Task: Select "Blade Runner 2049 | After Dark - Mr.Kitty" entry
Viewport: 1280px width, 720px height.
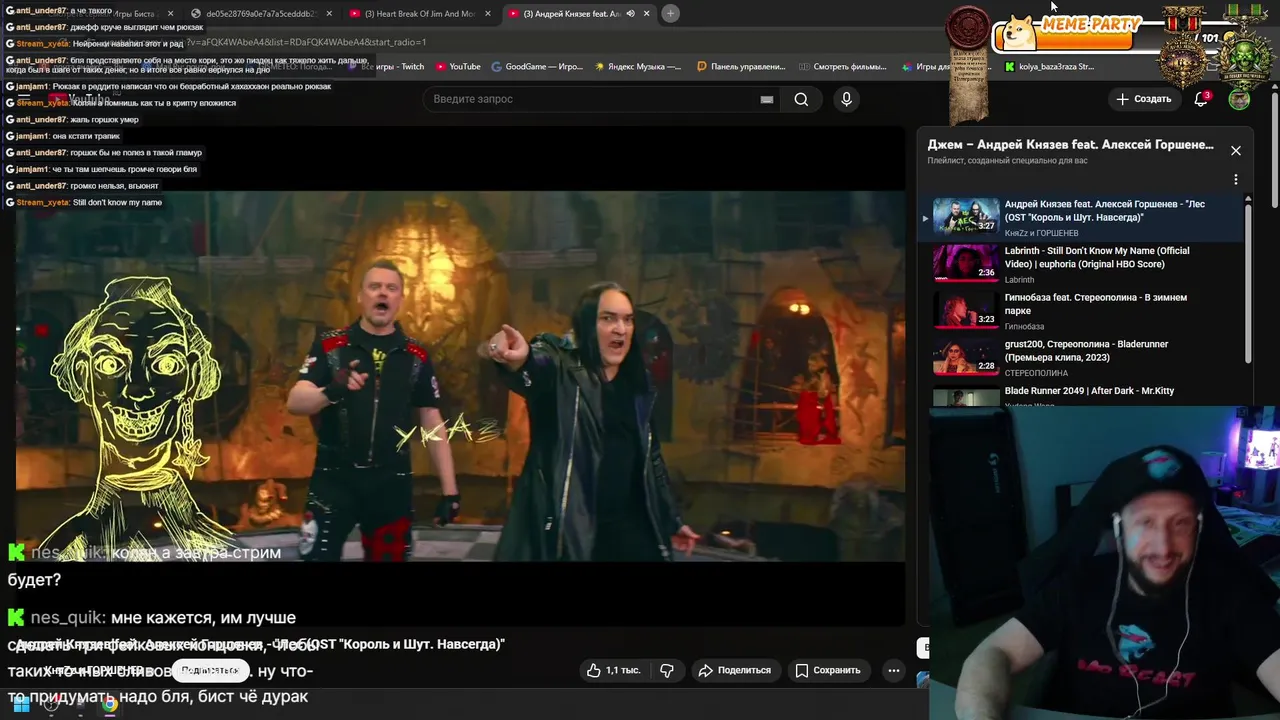Action: pos(1089,391)
